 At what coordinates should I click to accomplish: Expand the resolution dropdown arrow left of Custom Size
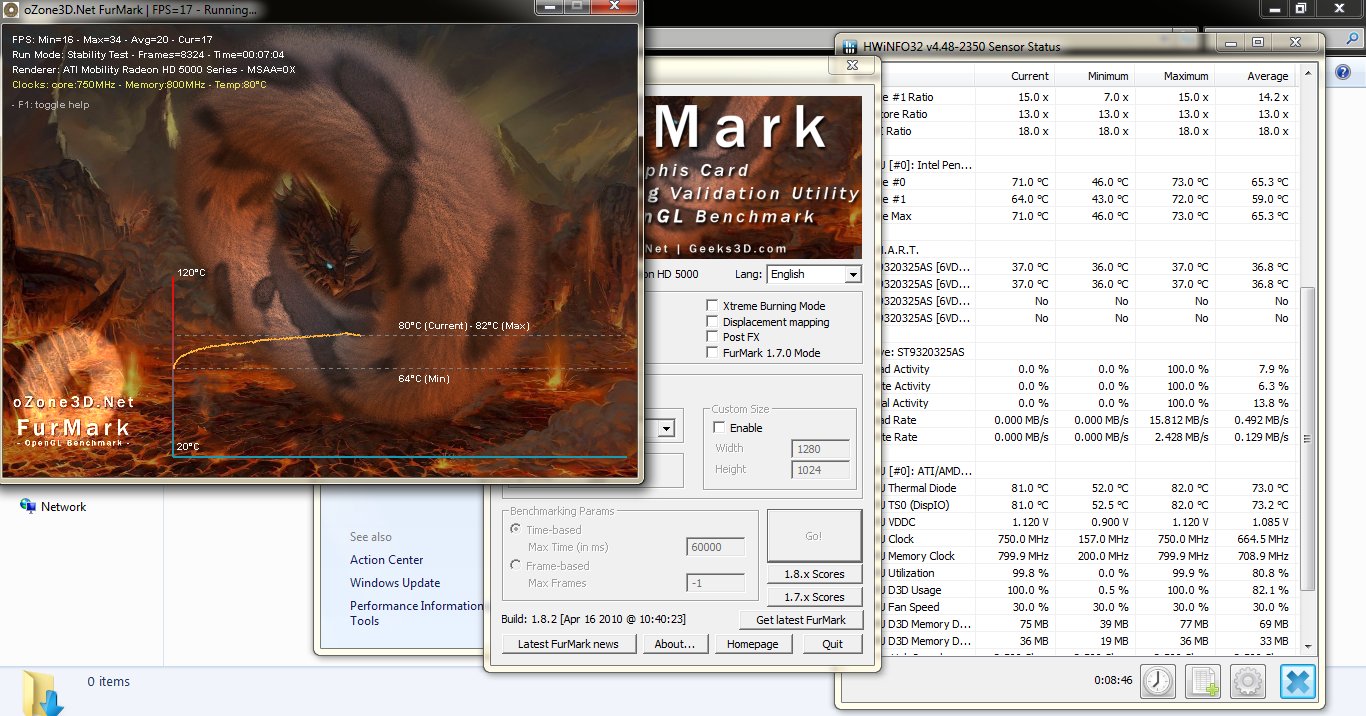665,429
